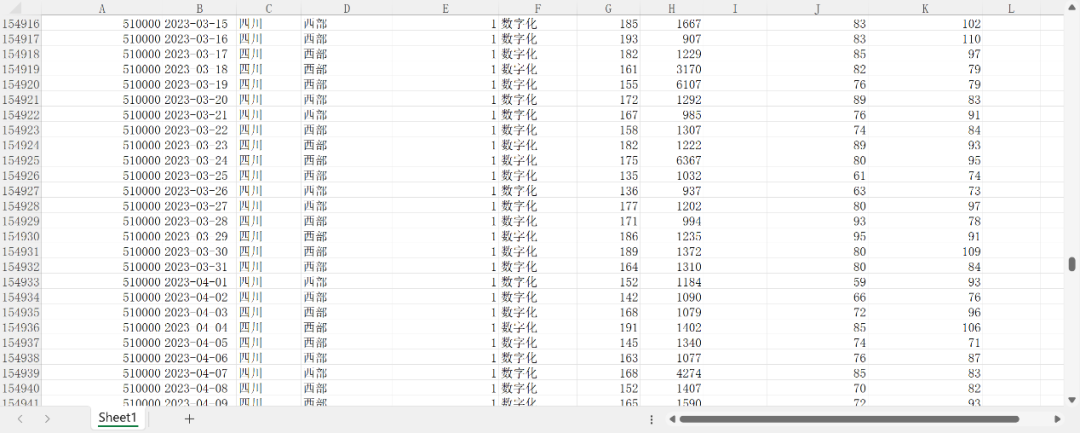Select column H header
Screen dimensions: 1080x433
(x=672, y=8)
